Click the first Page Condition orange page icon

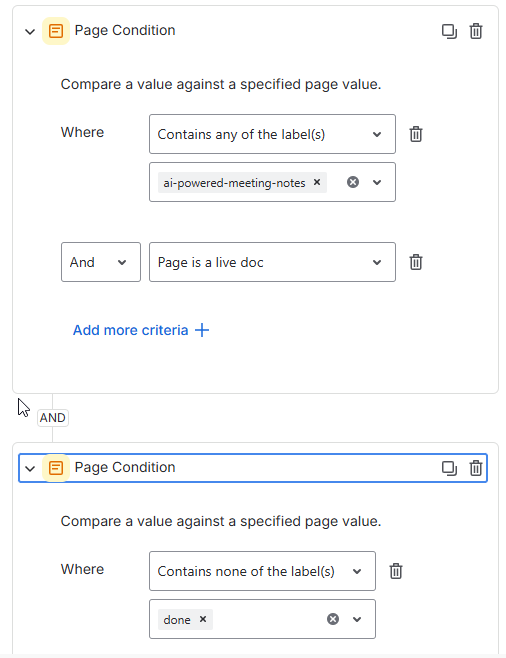pyautogui.click(x=56, y=31)
